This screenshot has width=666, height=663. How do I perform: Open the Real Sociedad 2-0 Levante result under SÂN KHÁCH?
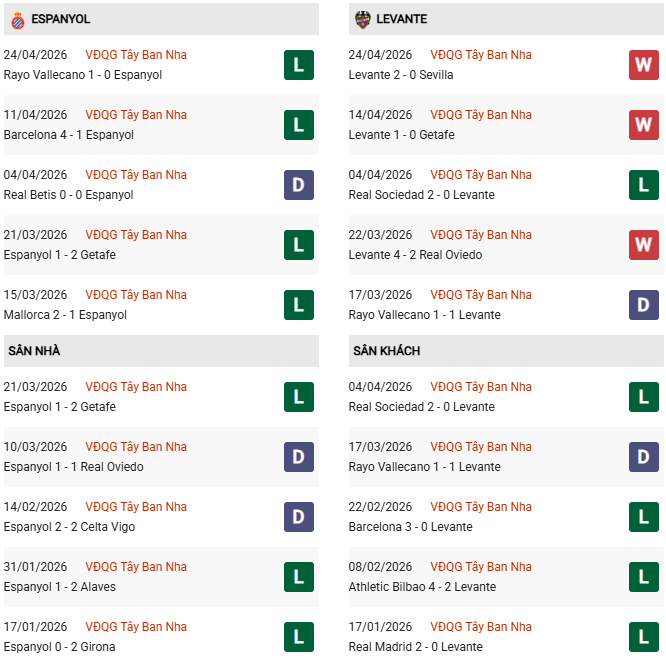tap(421, 407)
